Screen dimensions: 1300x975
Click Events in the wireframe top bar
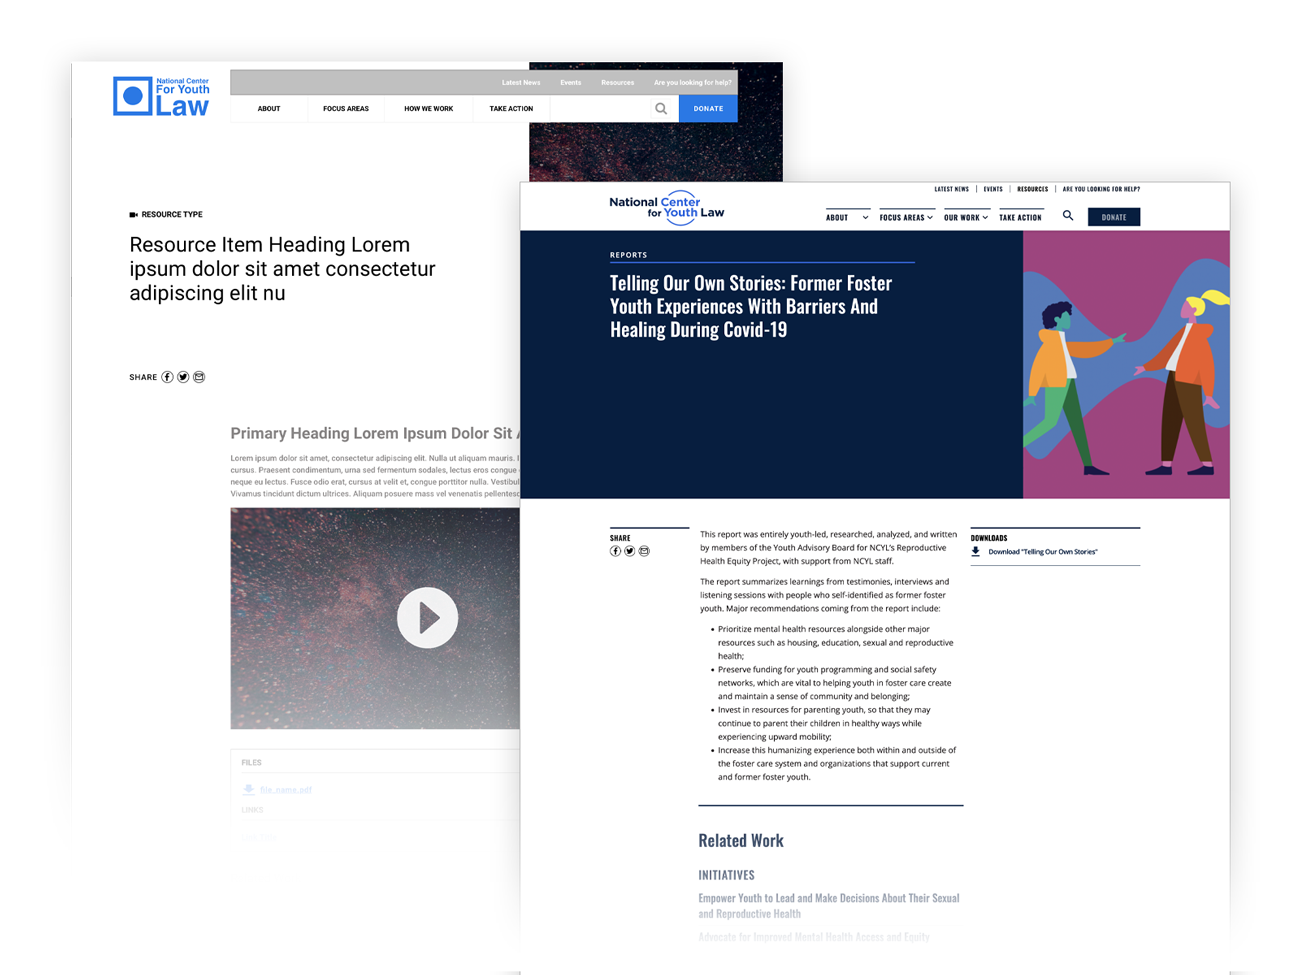tap(571, 83)
